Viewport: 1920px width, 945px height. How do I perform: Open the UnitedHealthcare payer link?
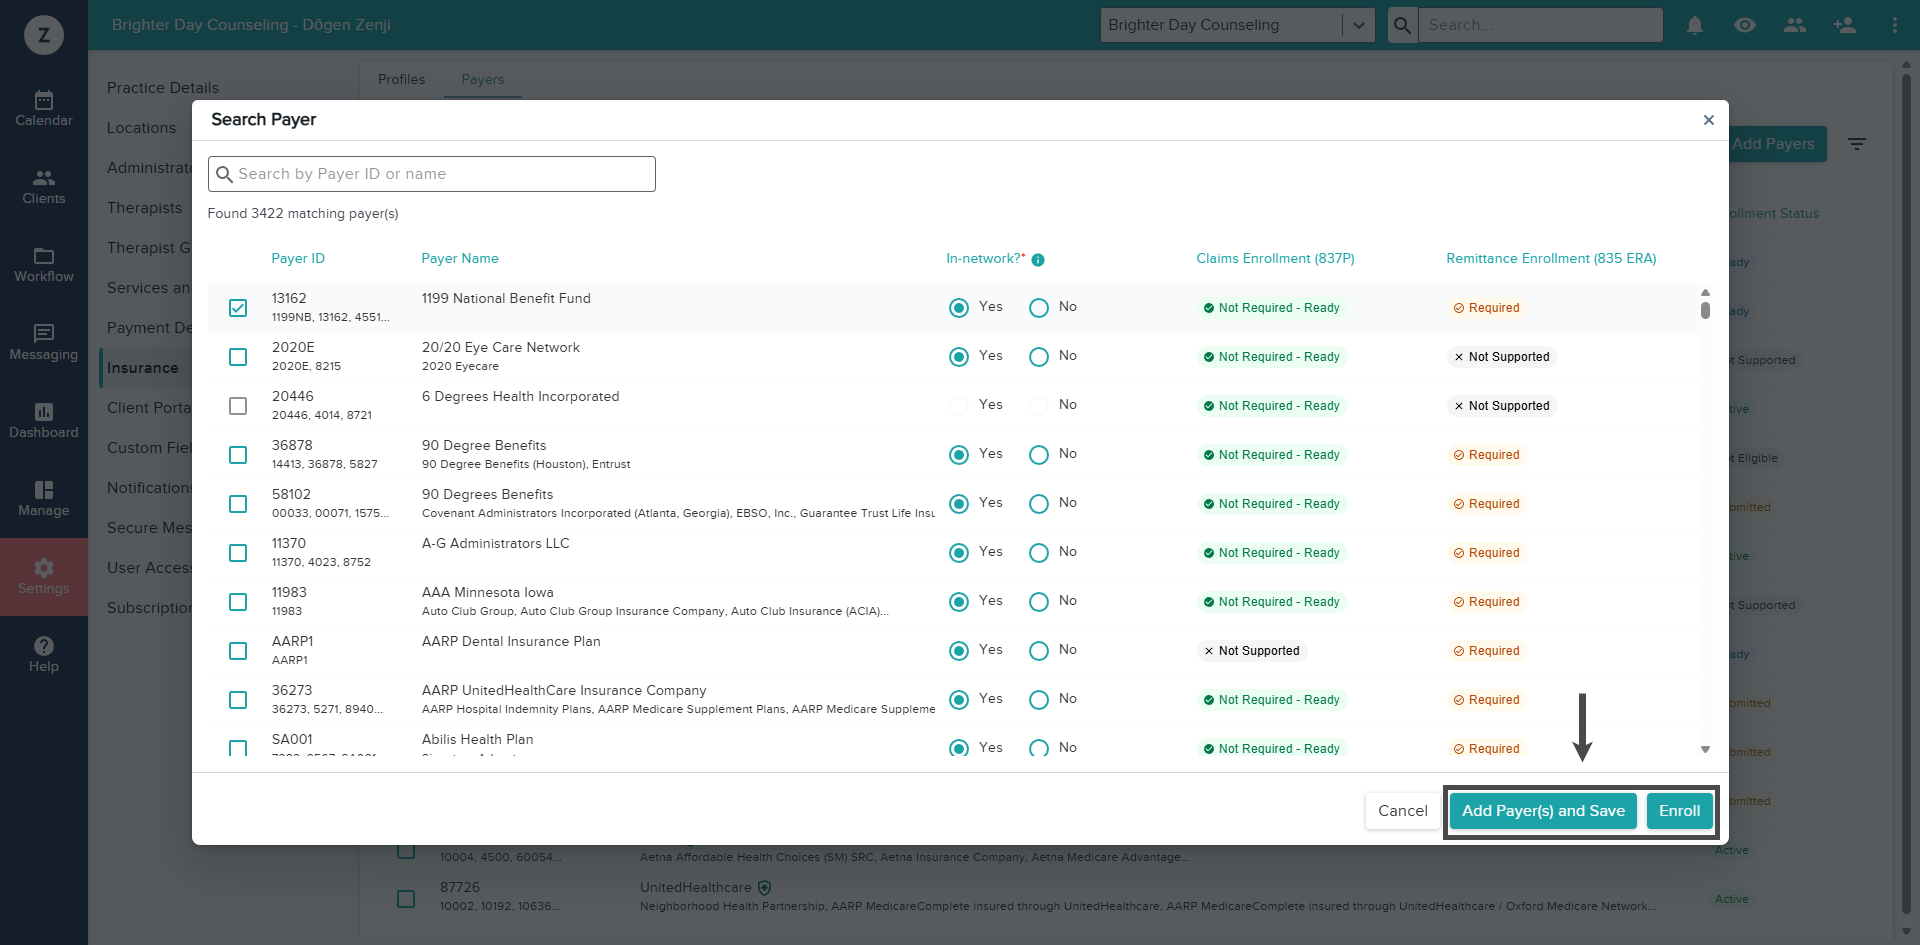point(696,887)
